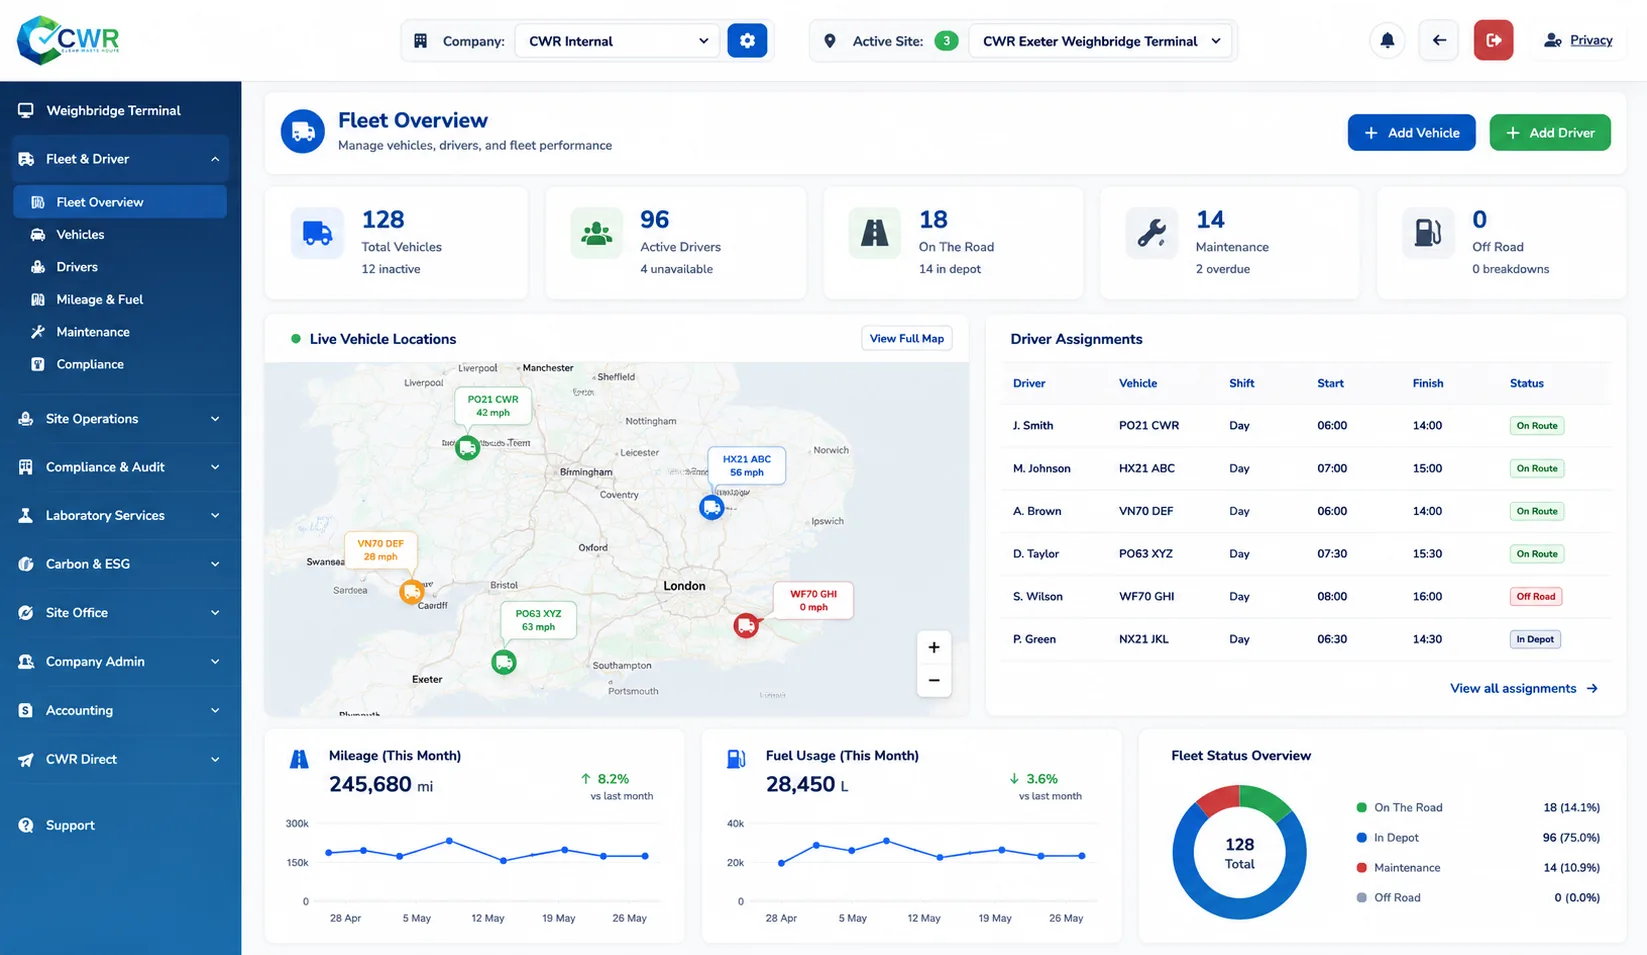Expand the Laboratory Services menu

(121, 515)
